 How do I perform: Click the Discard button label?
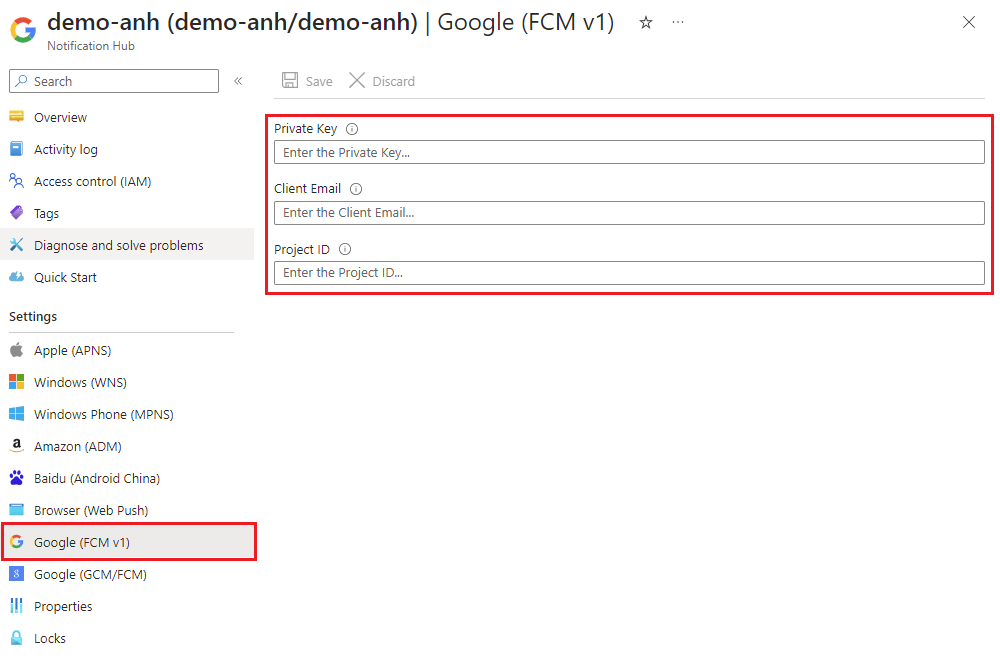tap(393, 82)
